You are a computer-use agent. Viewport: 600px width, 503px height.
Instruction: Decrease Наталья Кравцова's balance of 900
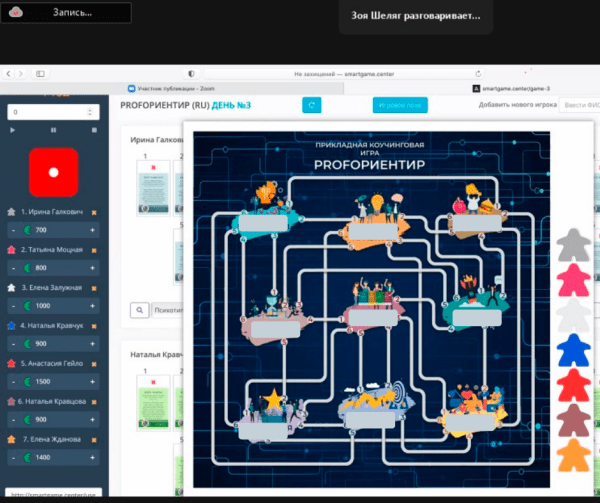pyautogui.click(x=13, y=419)
